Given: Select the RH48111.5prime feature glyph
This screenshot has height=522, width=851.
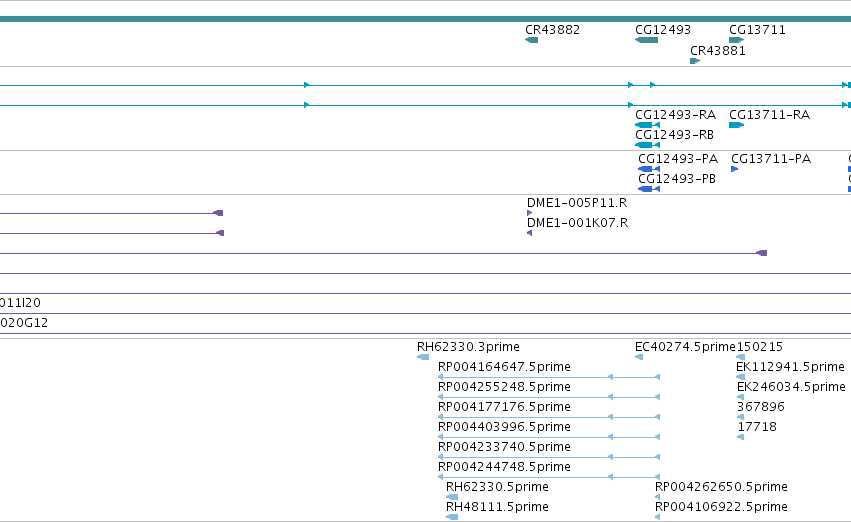Looking at the screenshot, I should point(452,517).
